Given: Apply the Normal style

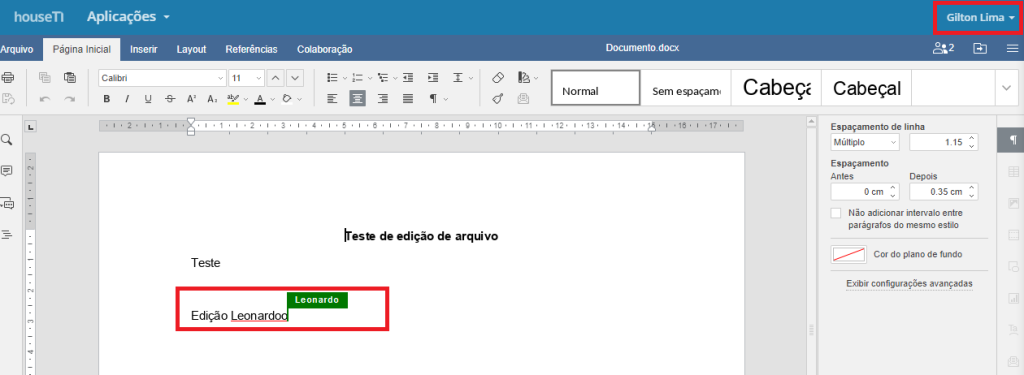Looking at the screenshot, I should tap(596, 88).
